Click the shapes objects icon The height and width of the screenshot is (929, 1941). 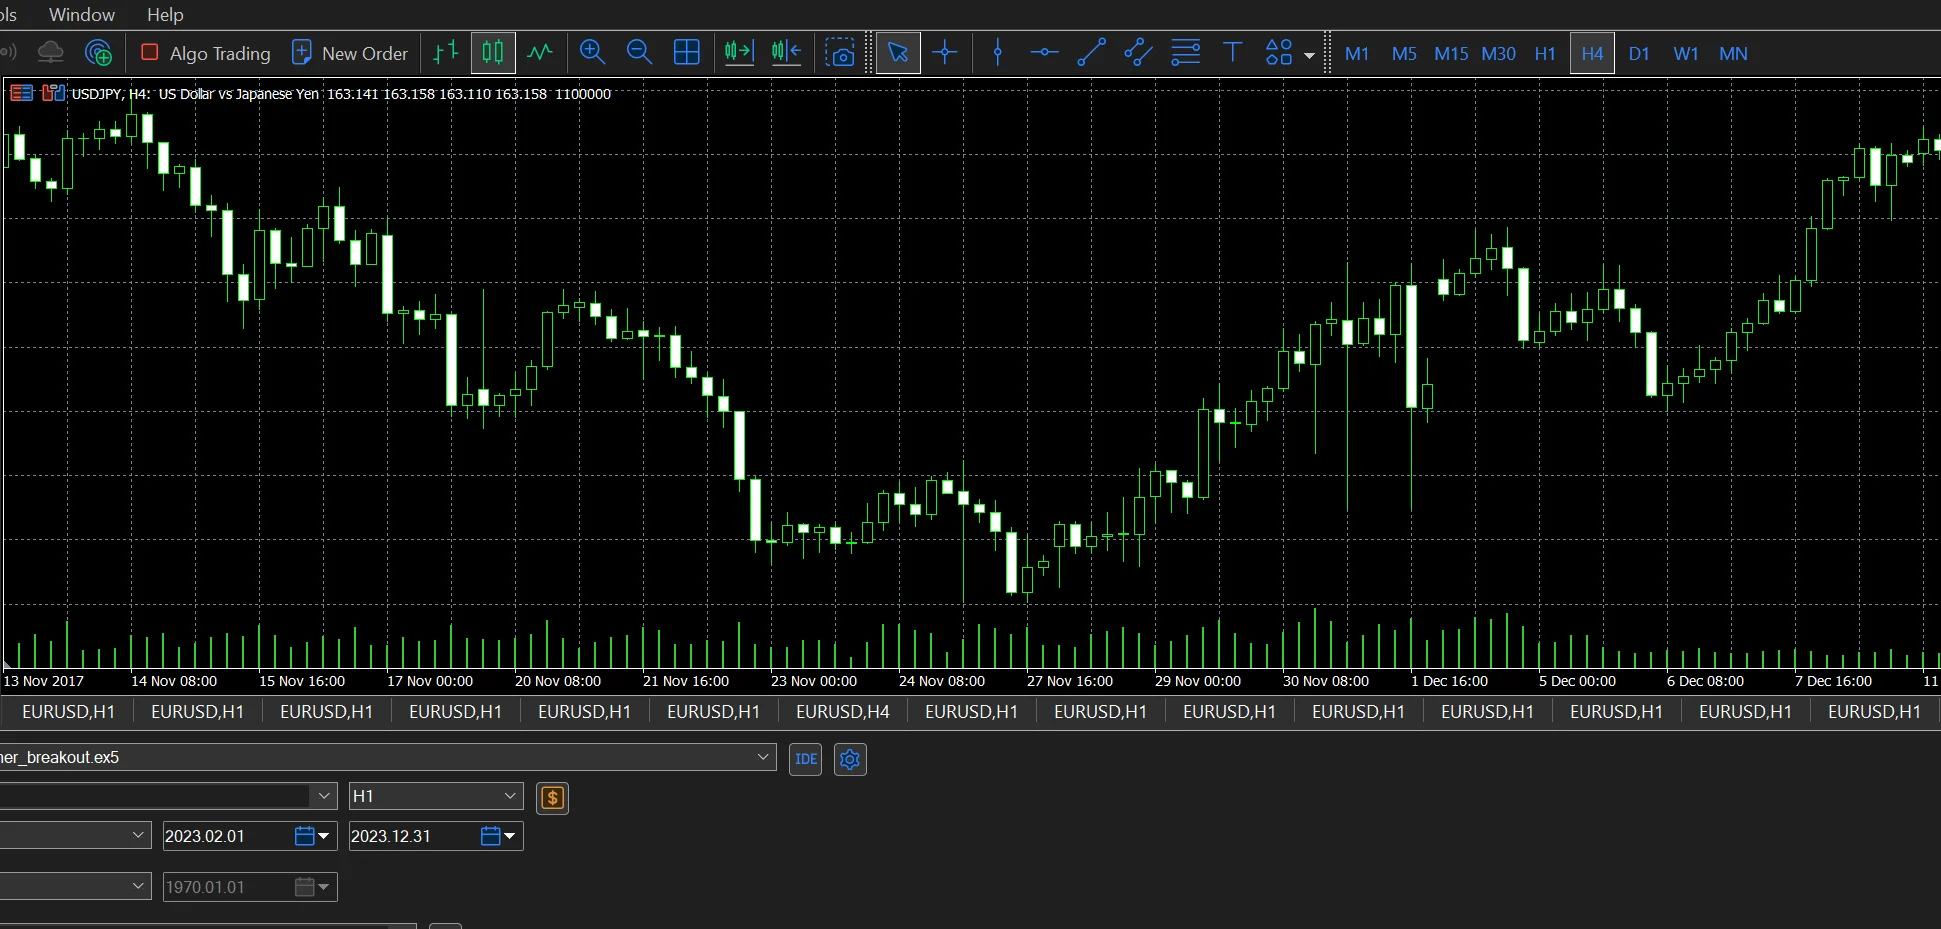point(1279,53)
